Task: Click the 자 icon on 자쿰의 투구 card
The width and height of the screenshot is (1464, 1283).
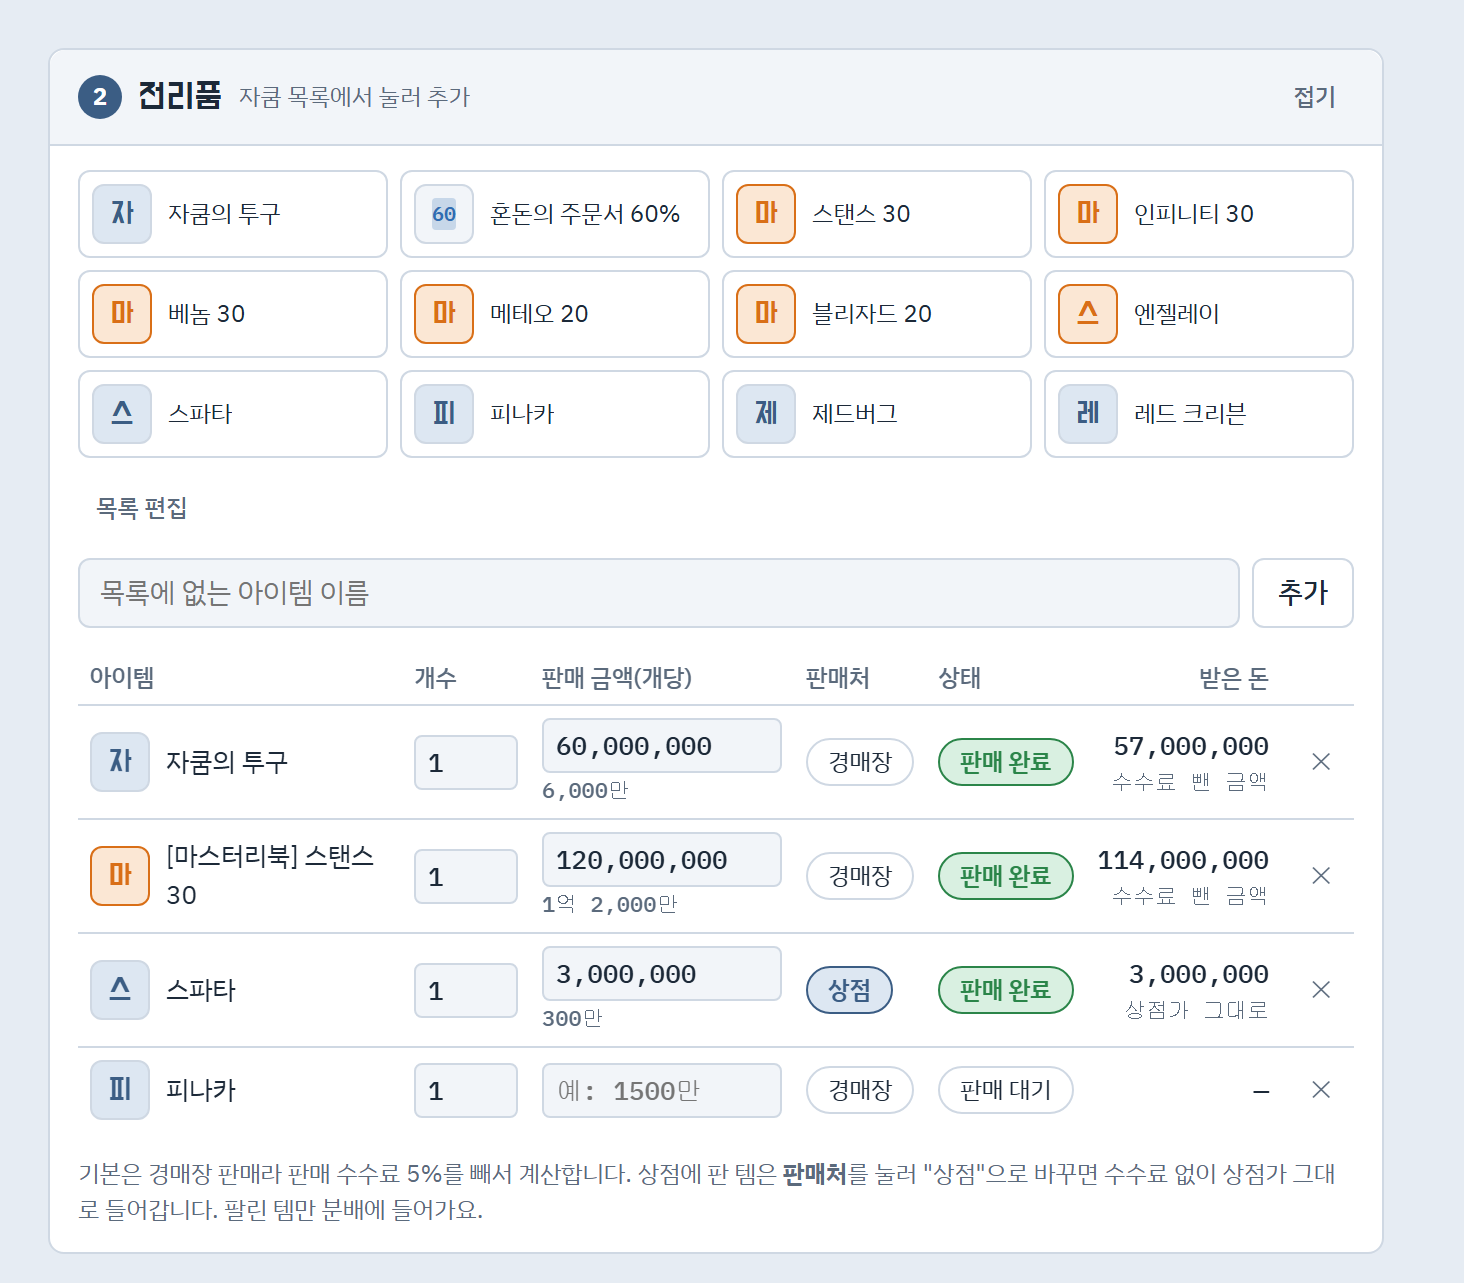Action: click(x=122, y=214)
